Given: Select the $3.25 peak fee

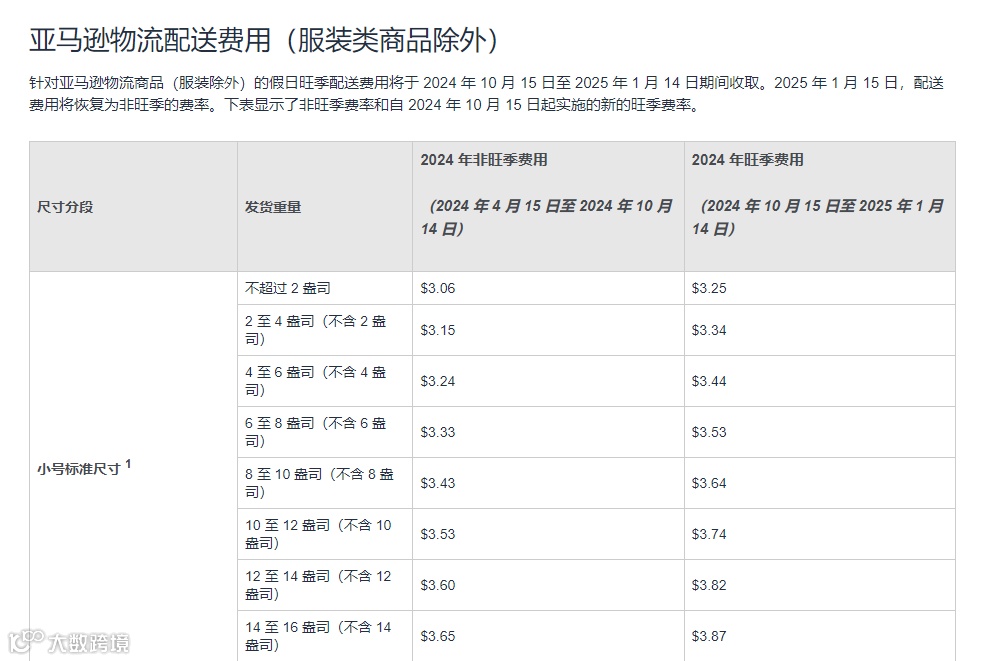Looking at the screenshot, I should (709, 288).
